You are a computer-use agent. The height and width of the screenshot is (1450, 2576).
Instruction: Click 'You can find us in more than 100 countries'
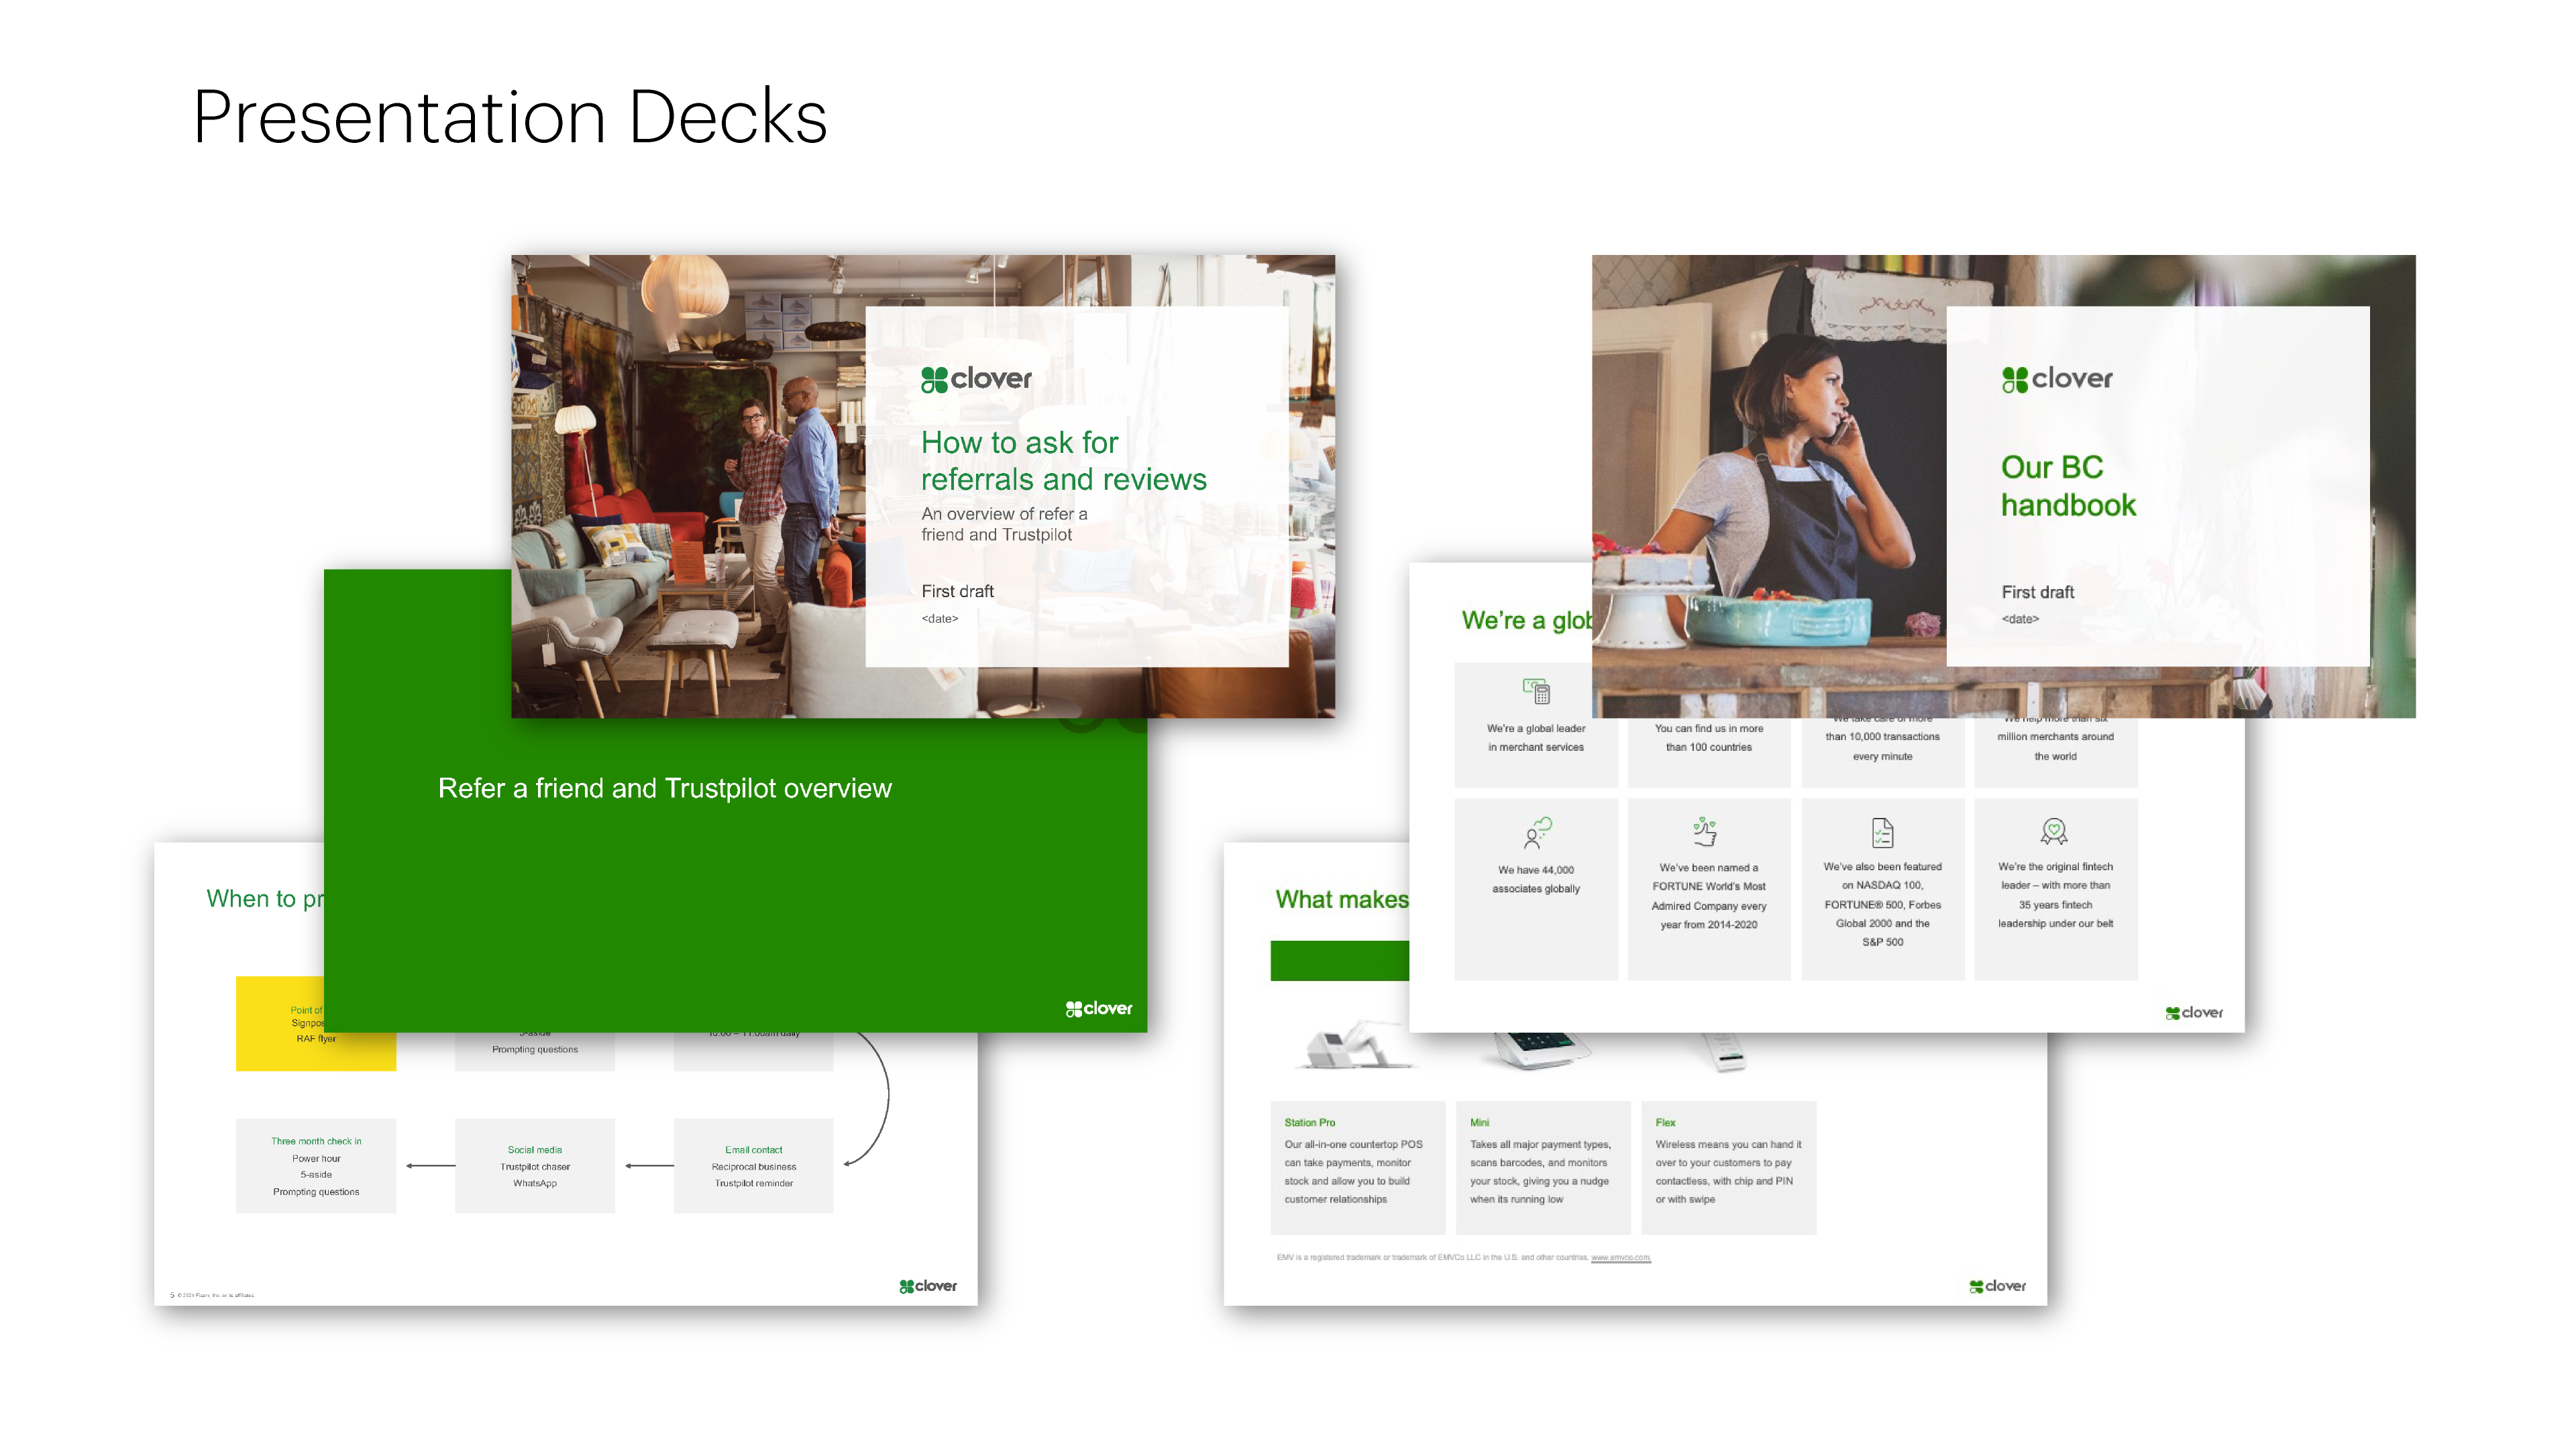point(1708,738)
